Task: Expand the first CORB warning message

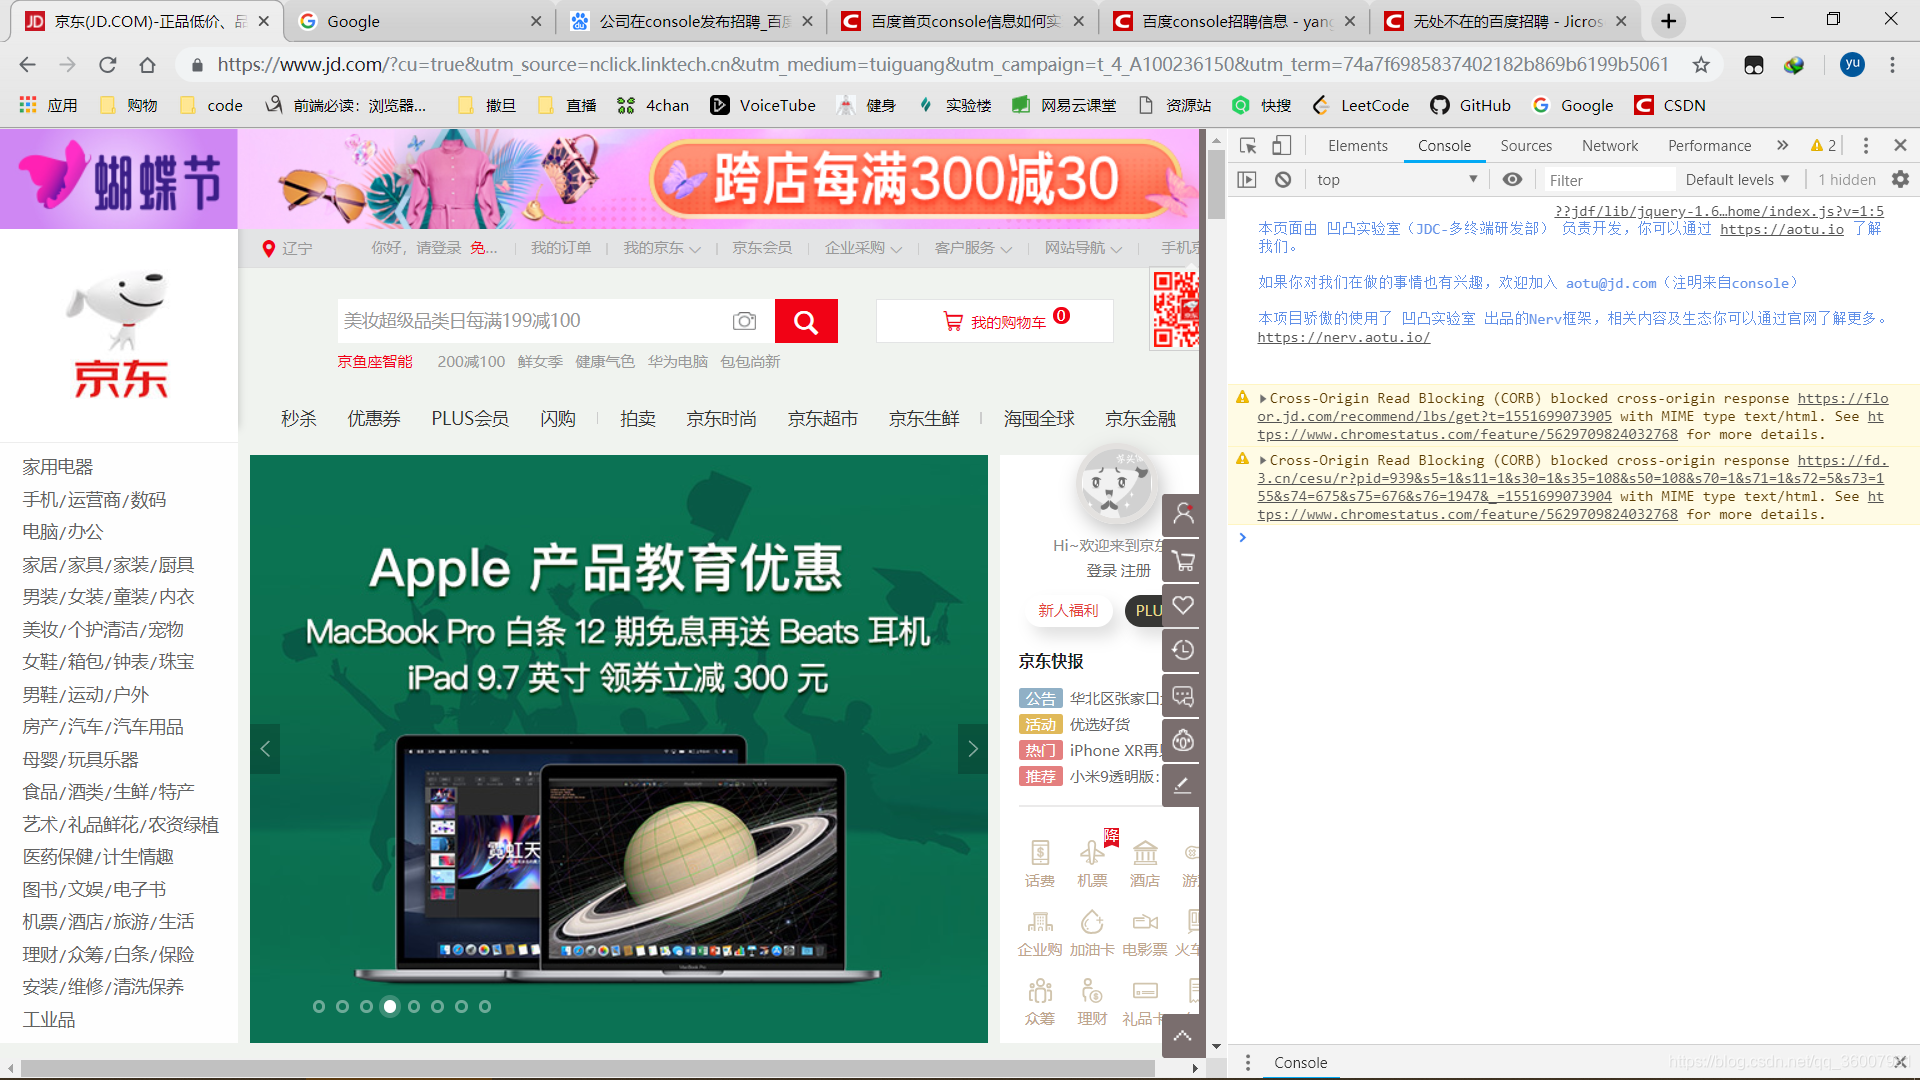Action: click(x=1263, y=399)
